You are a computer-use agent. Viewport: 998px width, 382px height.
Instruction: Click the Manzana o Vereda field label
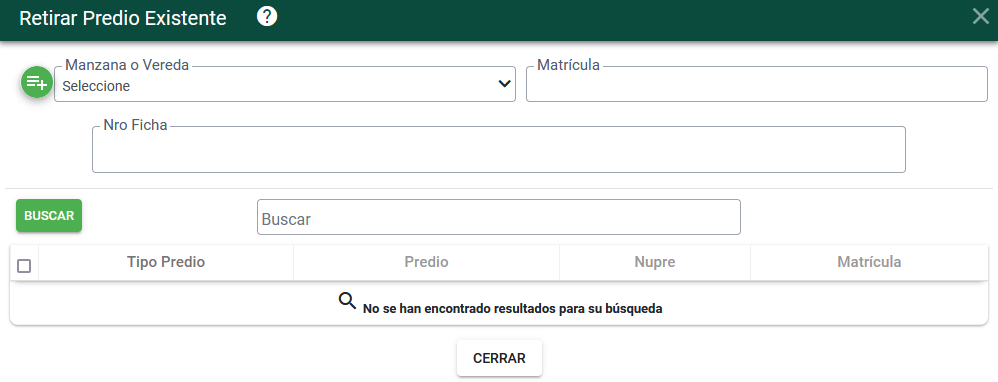[x=127, y=65]
